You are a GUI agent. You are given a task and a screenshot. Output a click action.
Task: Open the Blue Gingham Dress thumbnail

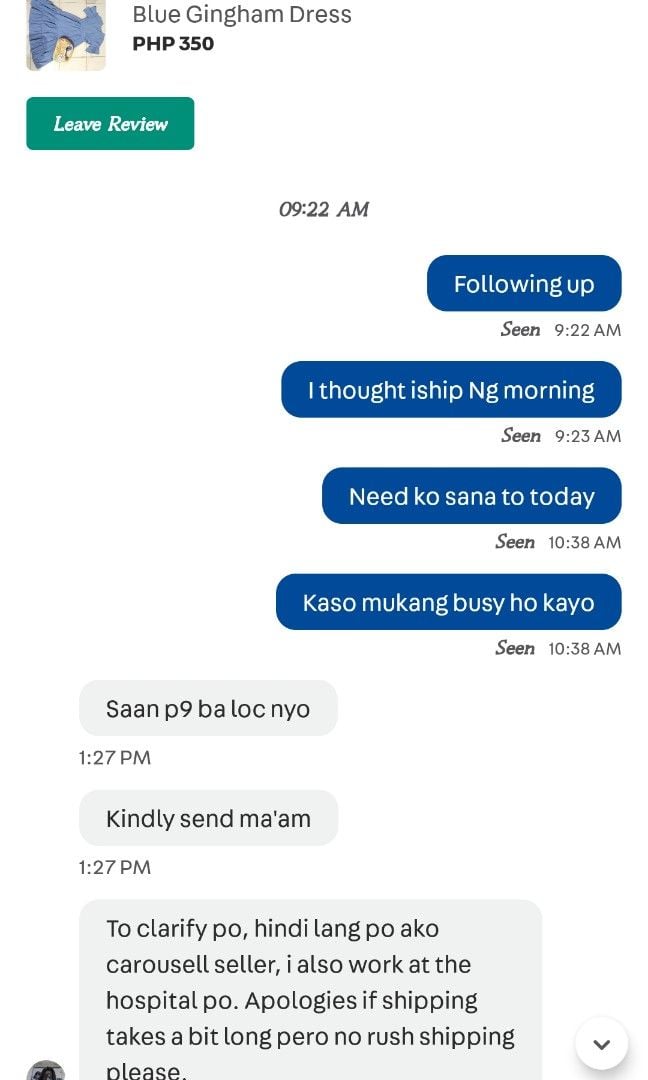pyautogui.click(x=66, y=34)
